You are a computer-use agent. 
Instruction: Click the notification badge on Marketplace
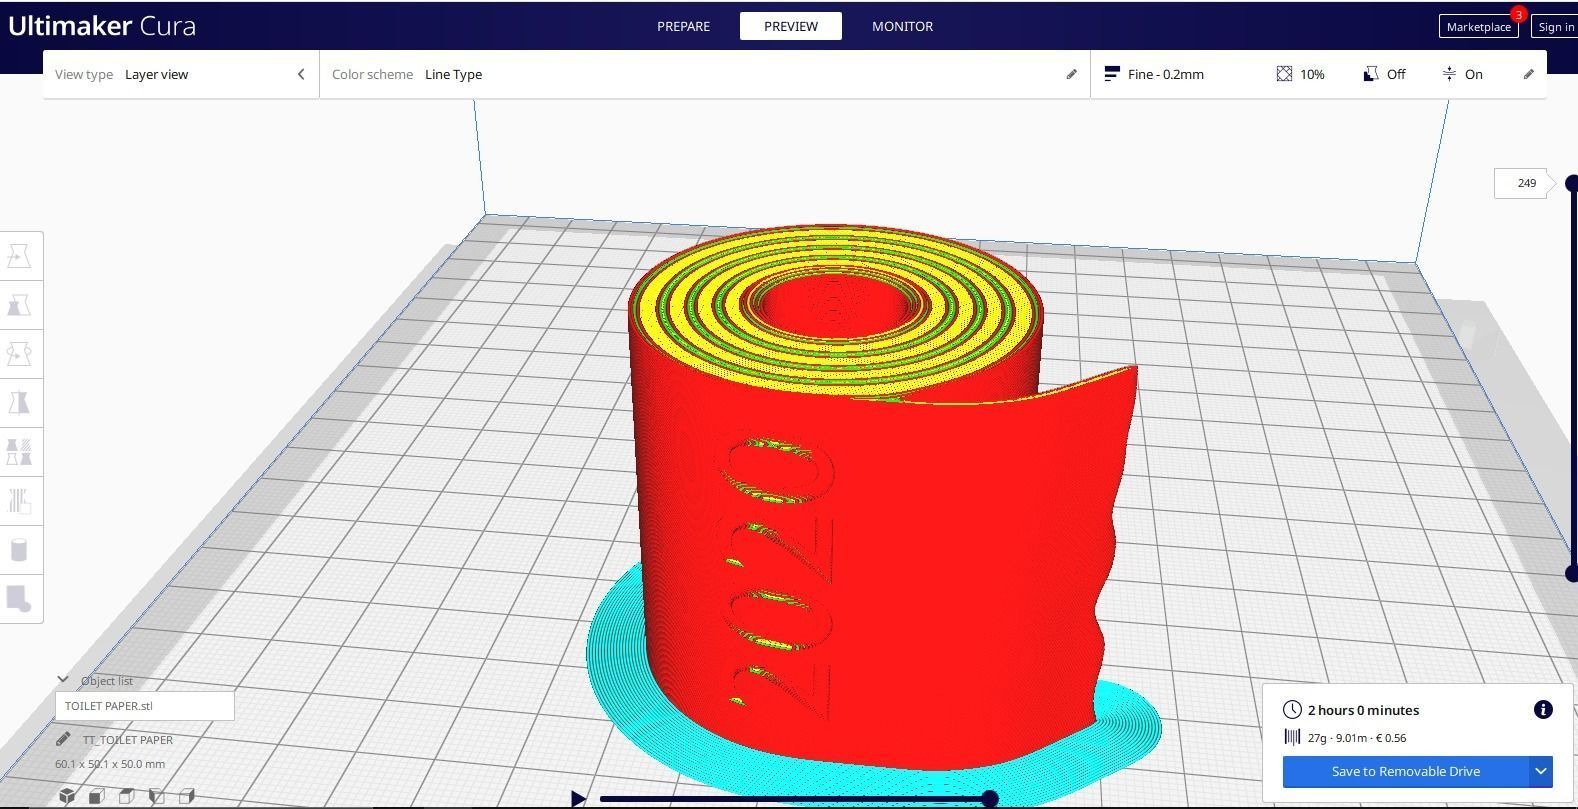pos(1519,14)
